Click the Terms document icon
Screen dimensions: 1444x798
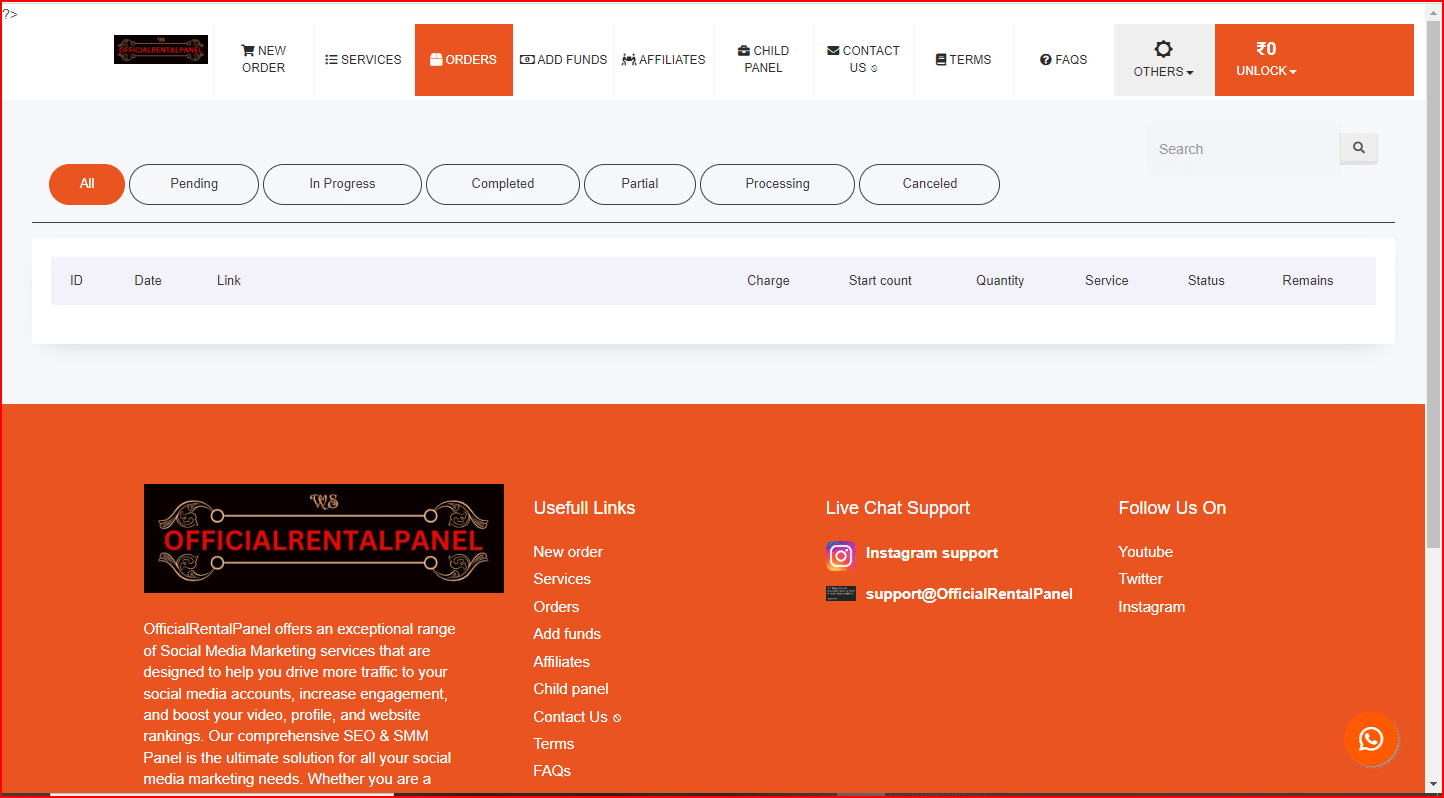[x=939, y=59]
